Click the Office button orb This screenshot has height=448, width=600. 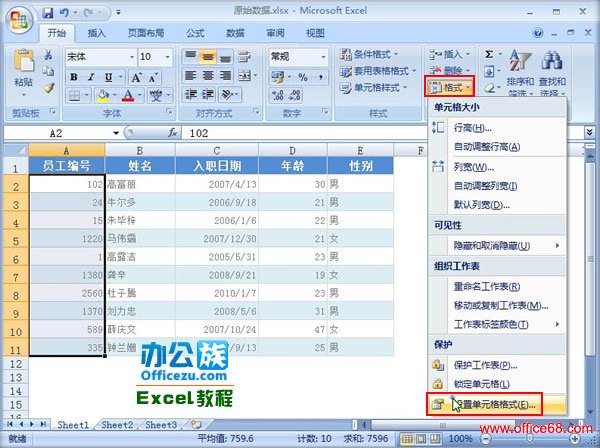(x=20, y=20)
